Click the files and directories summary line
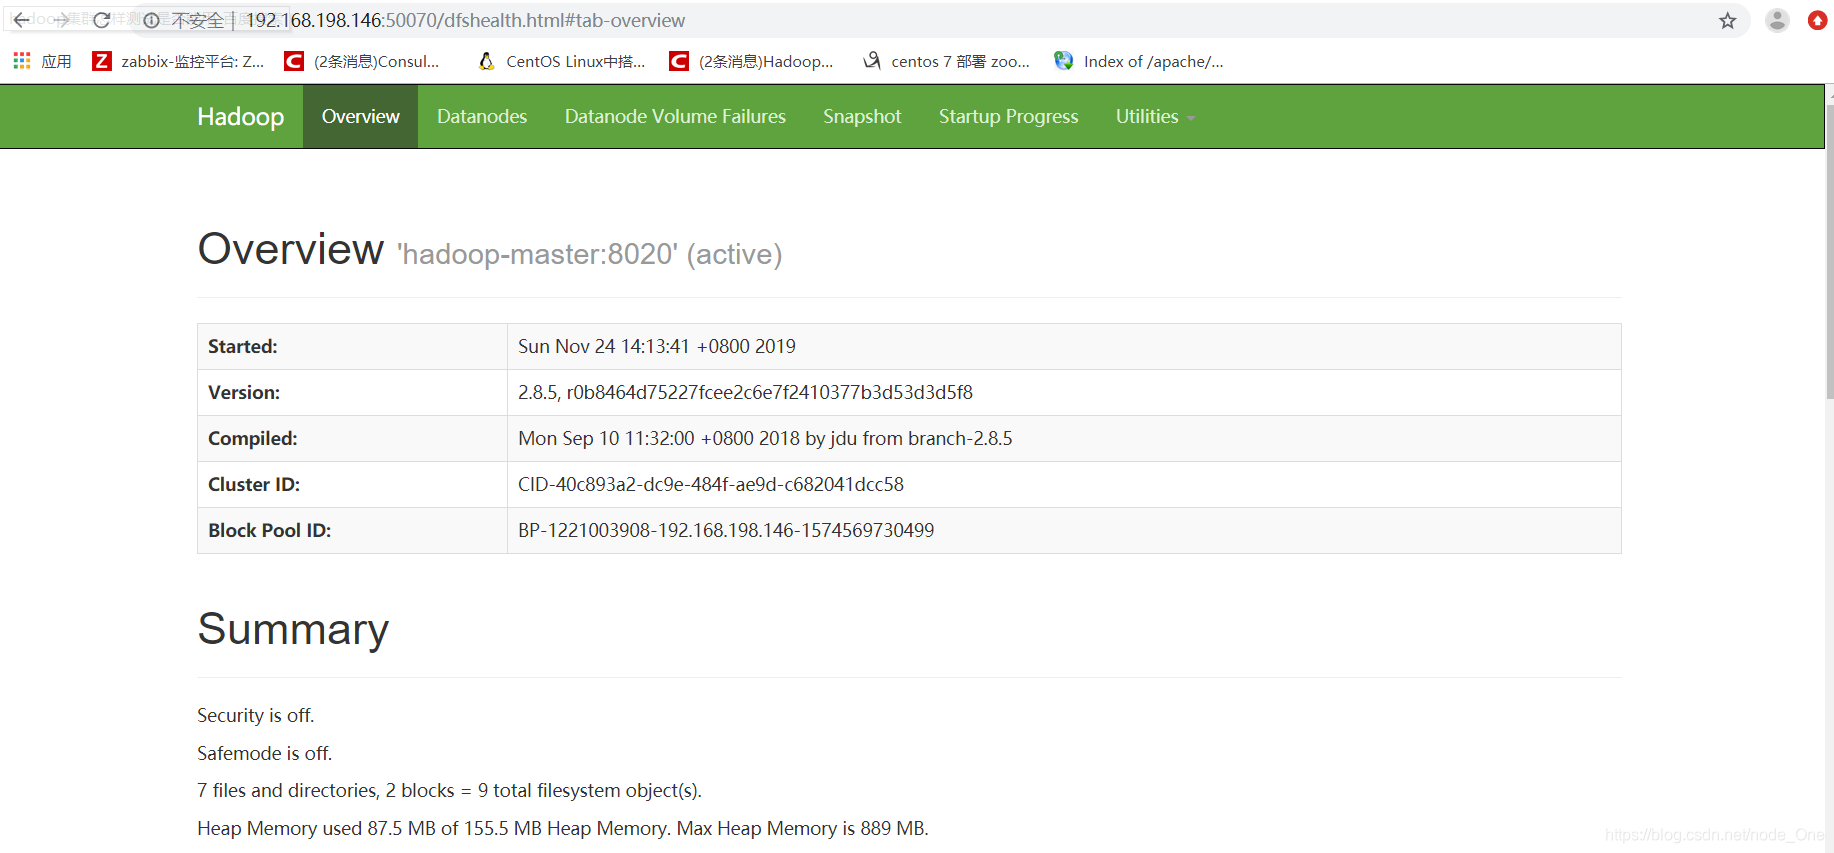This screenshot has height=853, width=1834. (450, 790)
